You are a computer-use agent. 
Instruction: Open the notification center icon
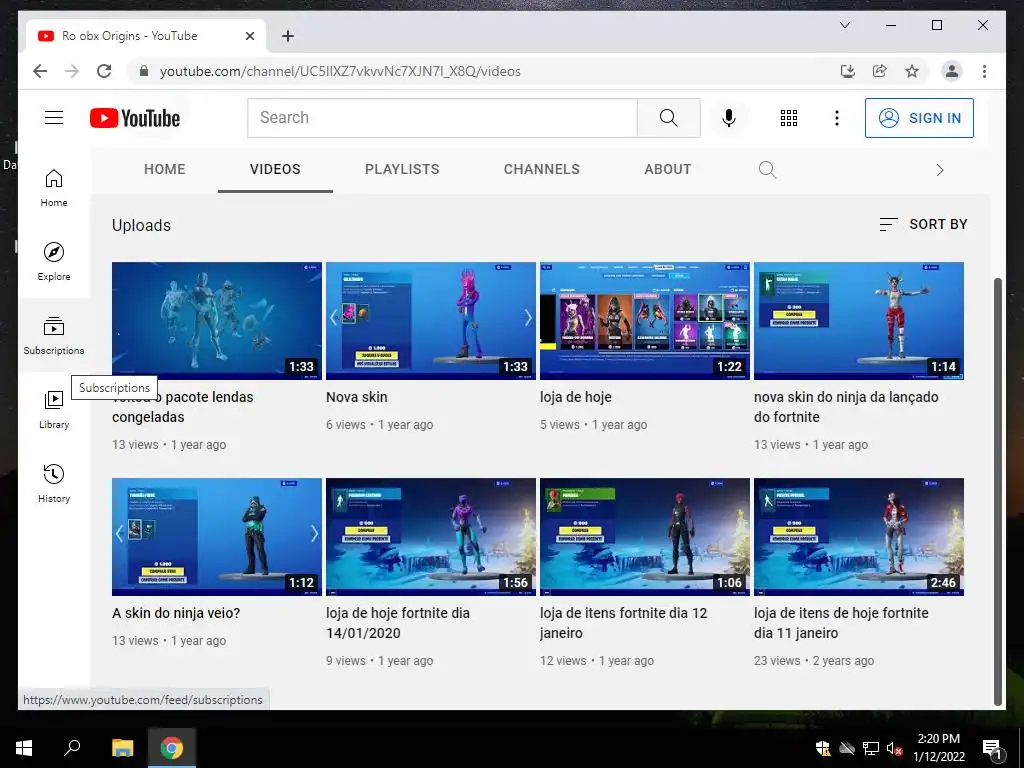(x=992, y=748)
